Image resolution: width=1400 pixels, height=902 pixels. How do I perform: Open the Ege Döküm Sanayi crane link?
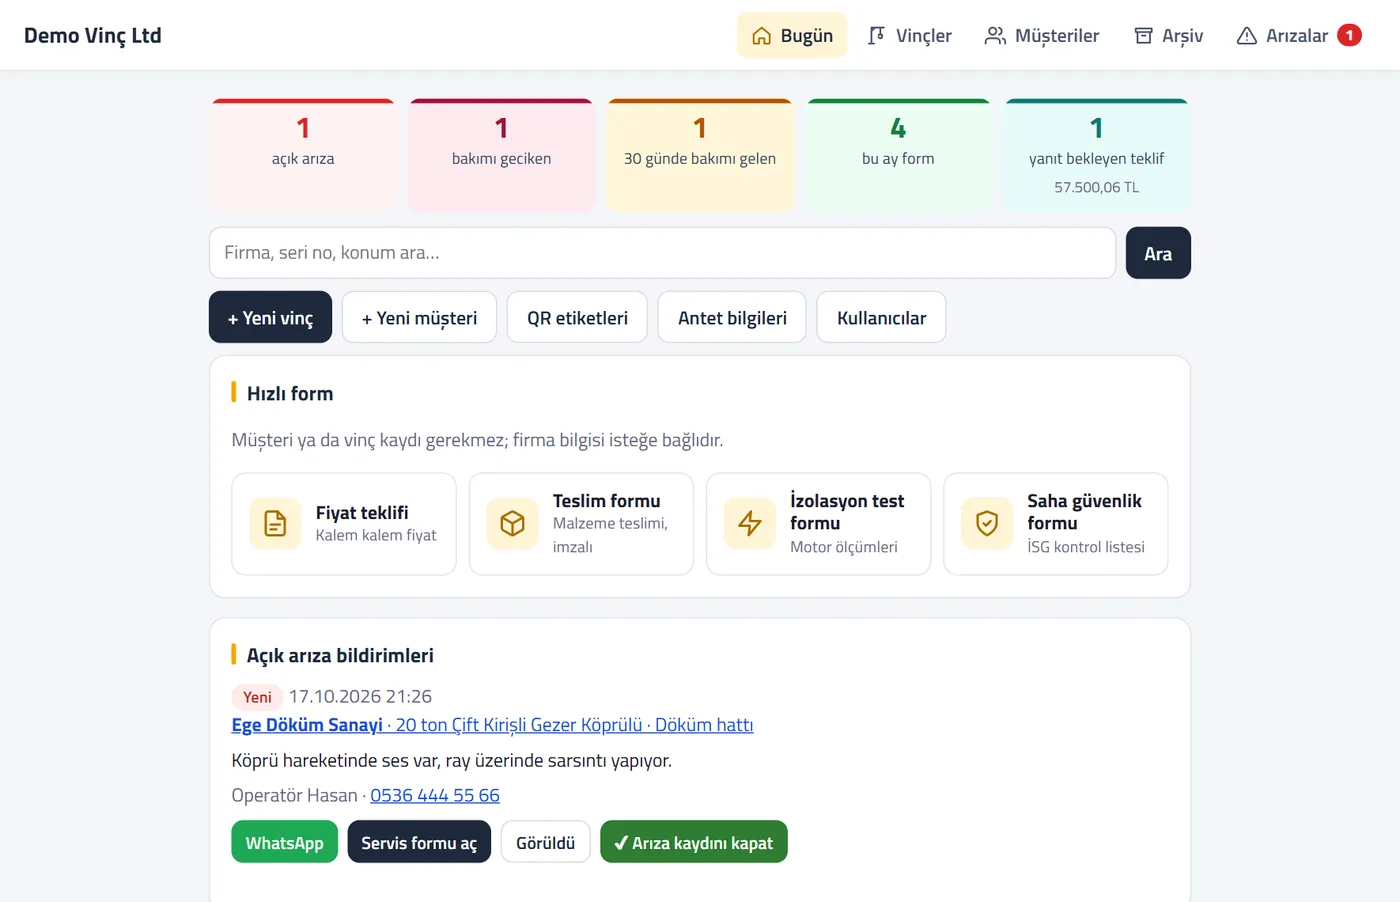click(492, 725)
